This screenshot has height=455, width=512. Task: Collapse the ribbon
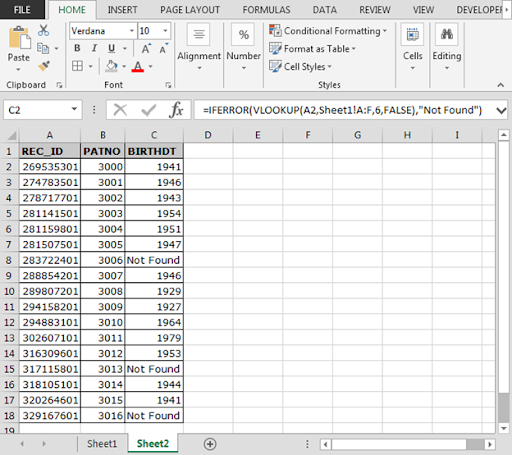pyautogui.click(x=501, y=85)
